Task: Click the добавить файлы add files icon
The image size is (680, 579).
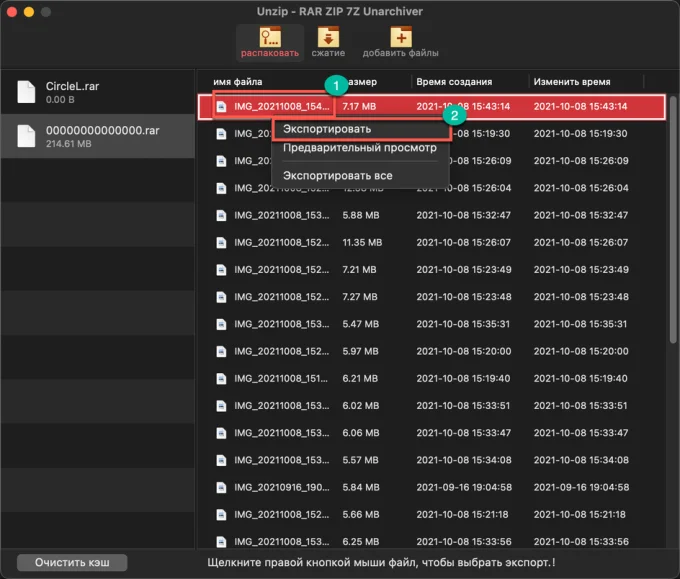Action: click(x=401, y=37)
